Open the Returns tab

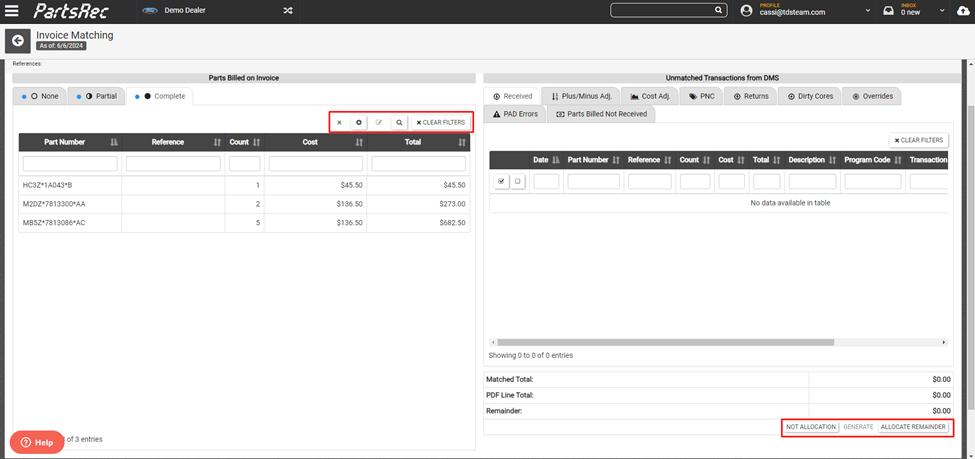coord(751,96)
